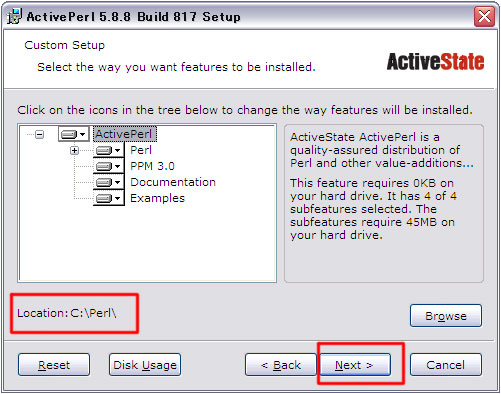Screen dimensions: 501x394
Task: Click the installer icon in title bar
Action: (14, 16)
